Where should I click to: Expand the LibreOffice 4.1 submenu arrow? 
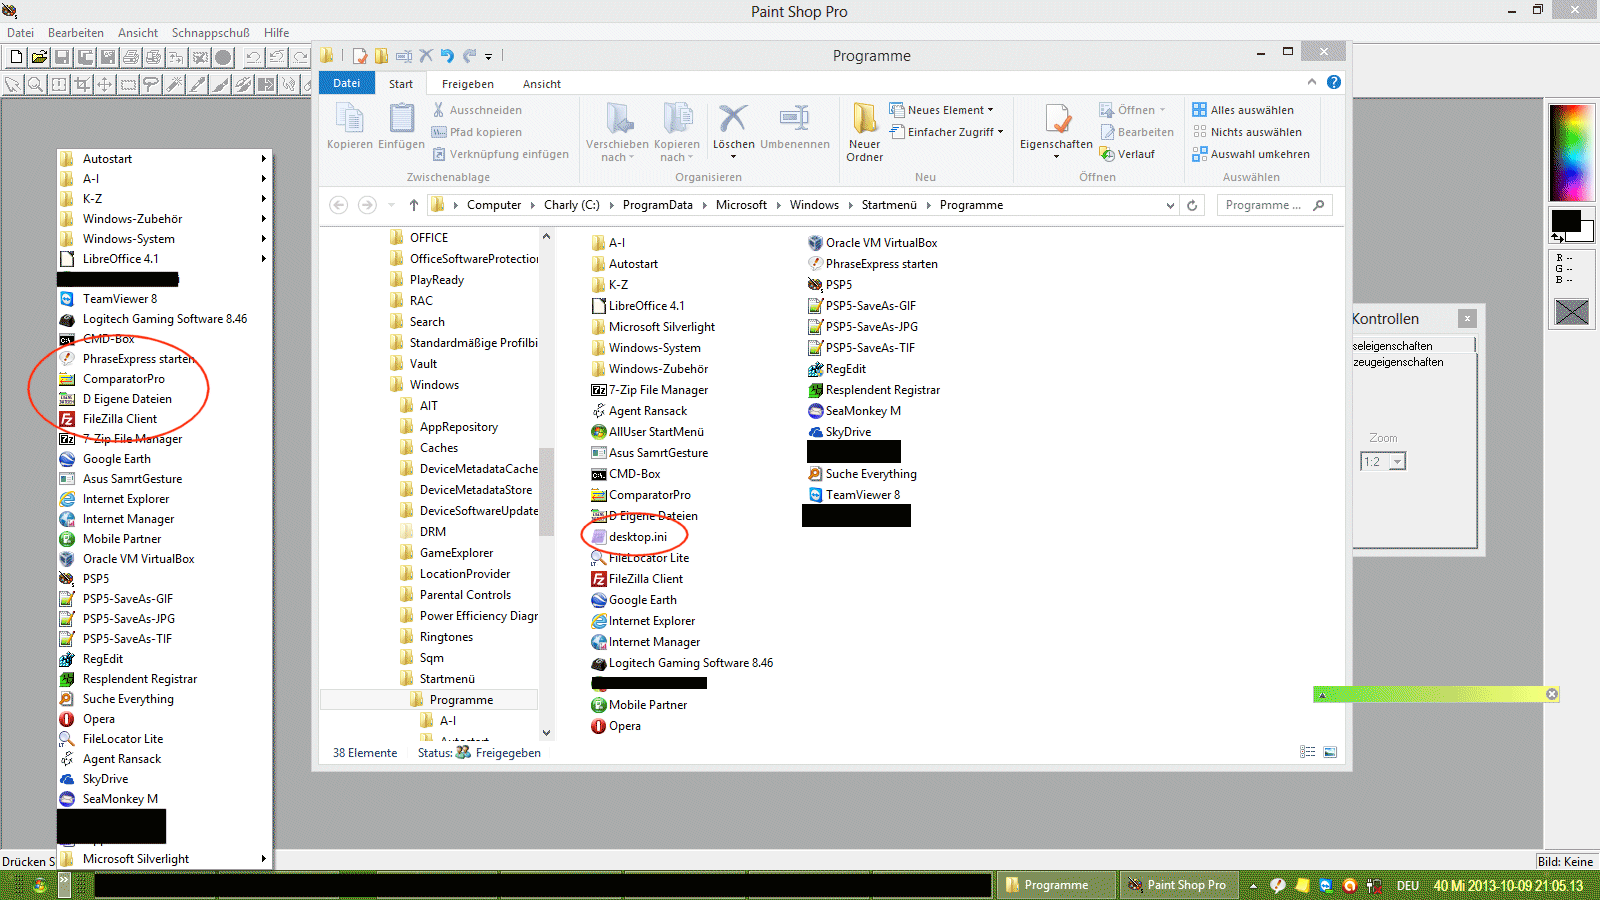pyautogui.click(x=264, y=259)
